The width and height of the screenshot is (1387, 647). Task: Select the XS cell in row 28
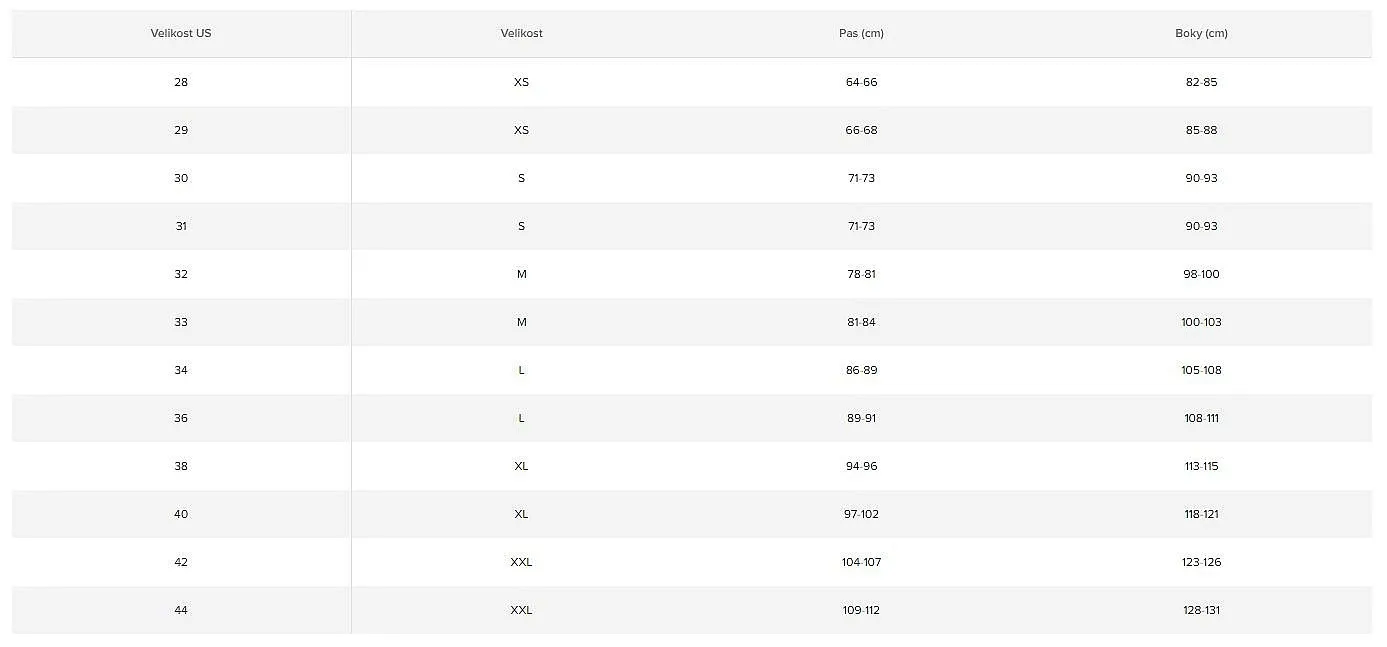point(521,82)
